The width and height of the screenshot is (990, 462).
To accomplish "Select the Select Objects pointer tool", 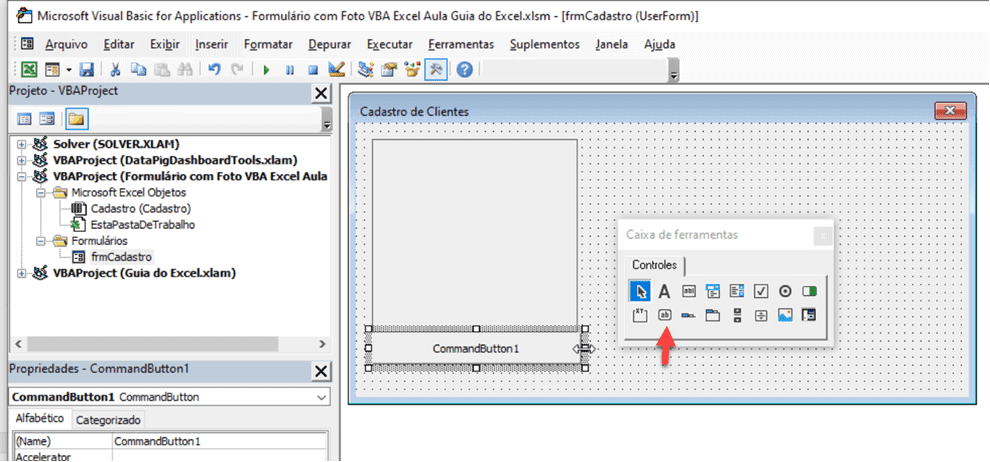I will coord(640,291).
